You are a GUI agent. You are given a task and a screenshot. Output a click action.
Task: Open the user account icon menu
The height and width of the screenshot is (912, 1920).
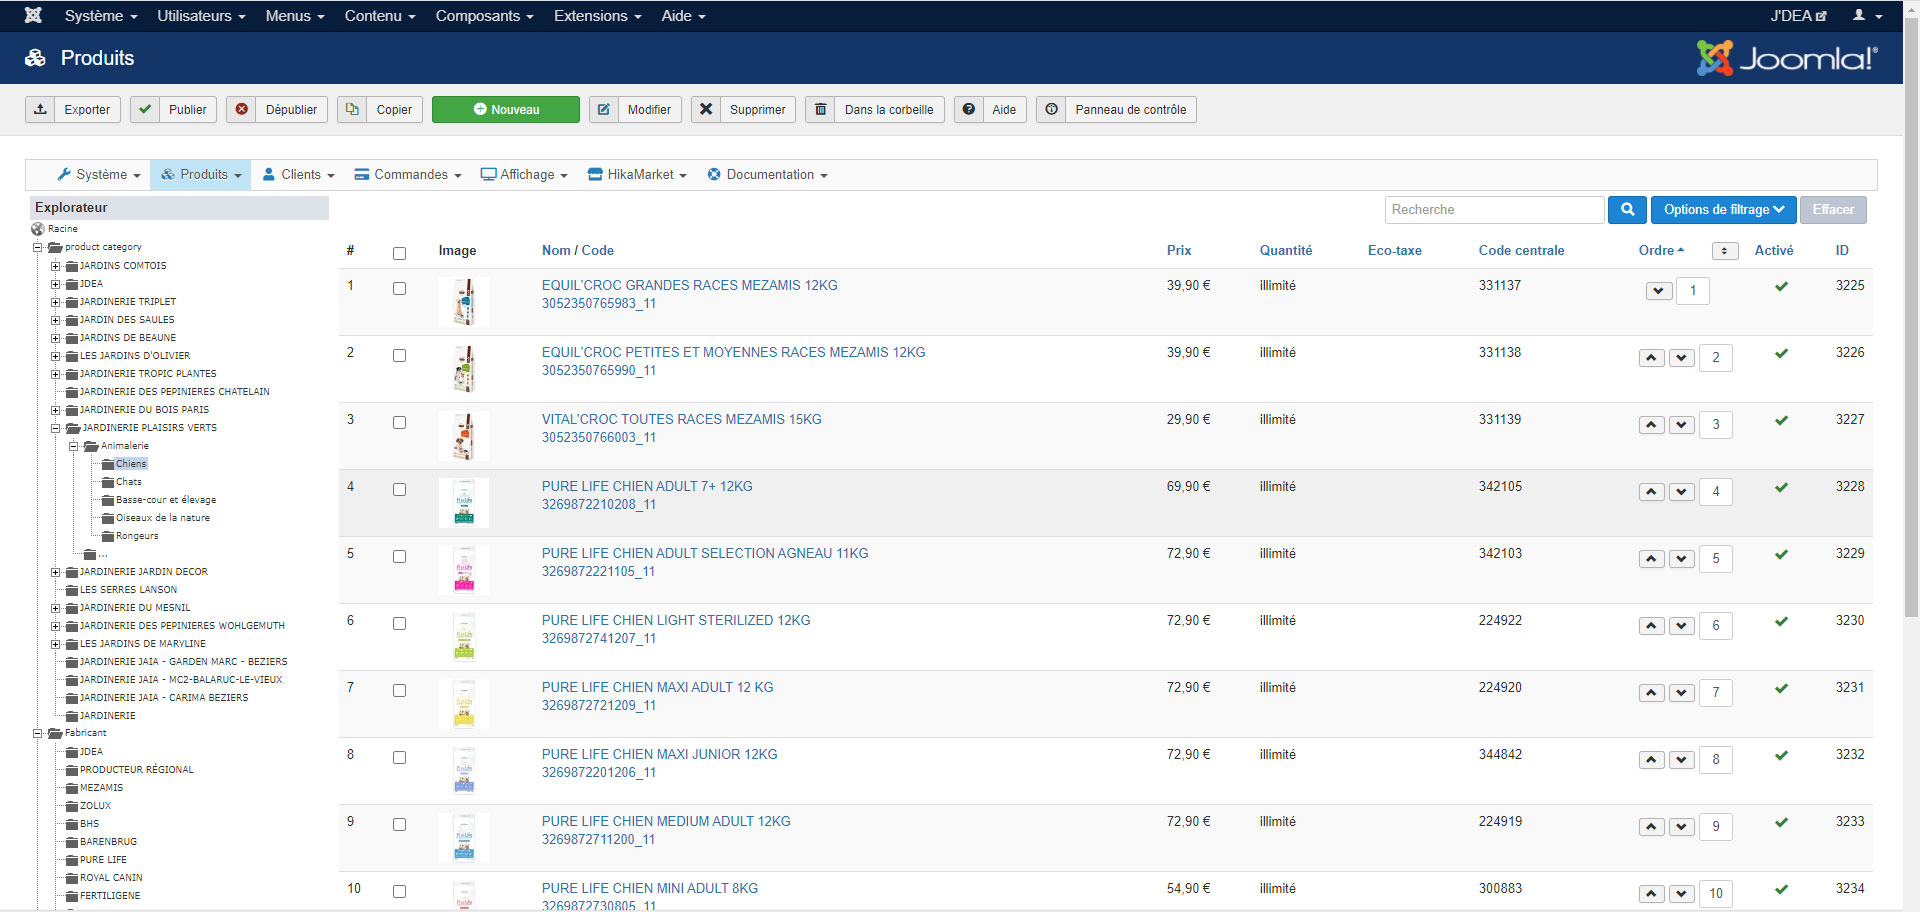pos(1866,16)
